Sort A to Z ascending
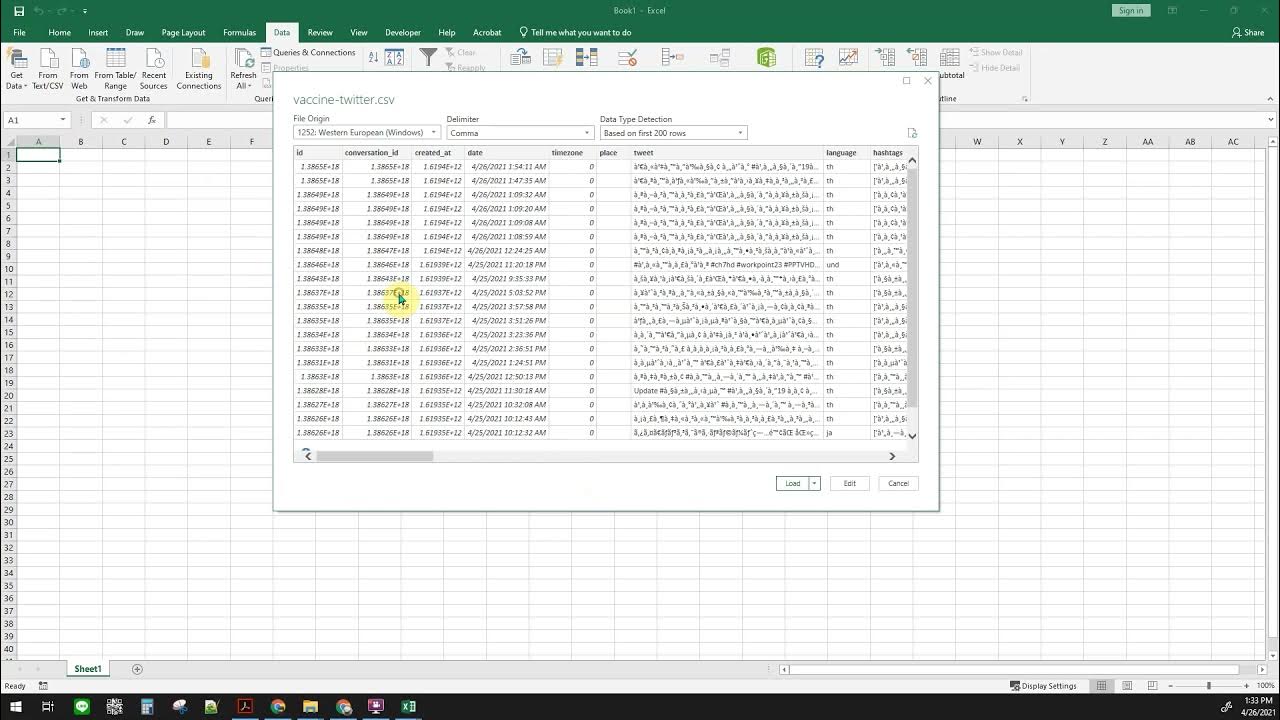Image resolution: width=1280 pixels, height=720 pixels. [373, 57]
